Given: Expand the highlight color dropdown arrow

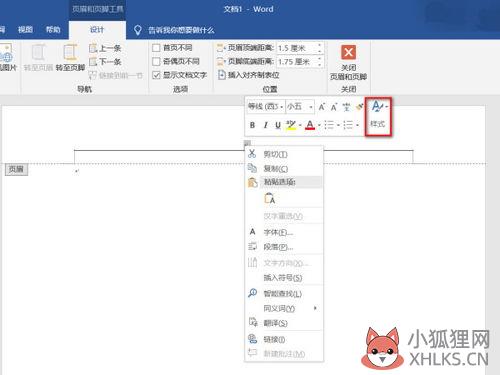Looking at the screenshot, I should [300, 125].
